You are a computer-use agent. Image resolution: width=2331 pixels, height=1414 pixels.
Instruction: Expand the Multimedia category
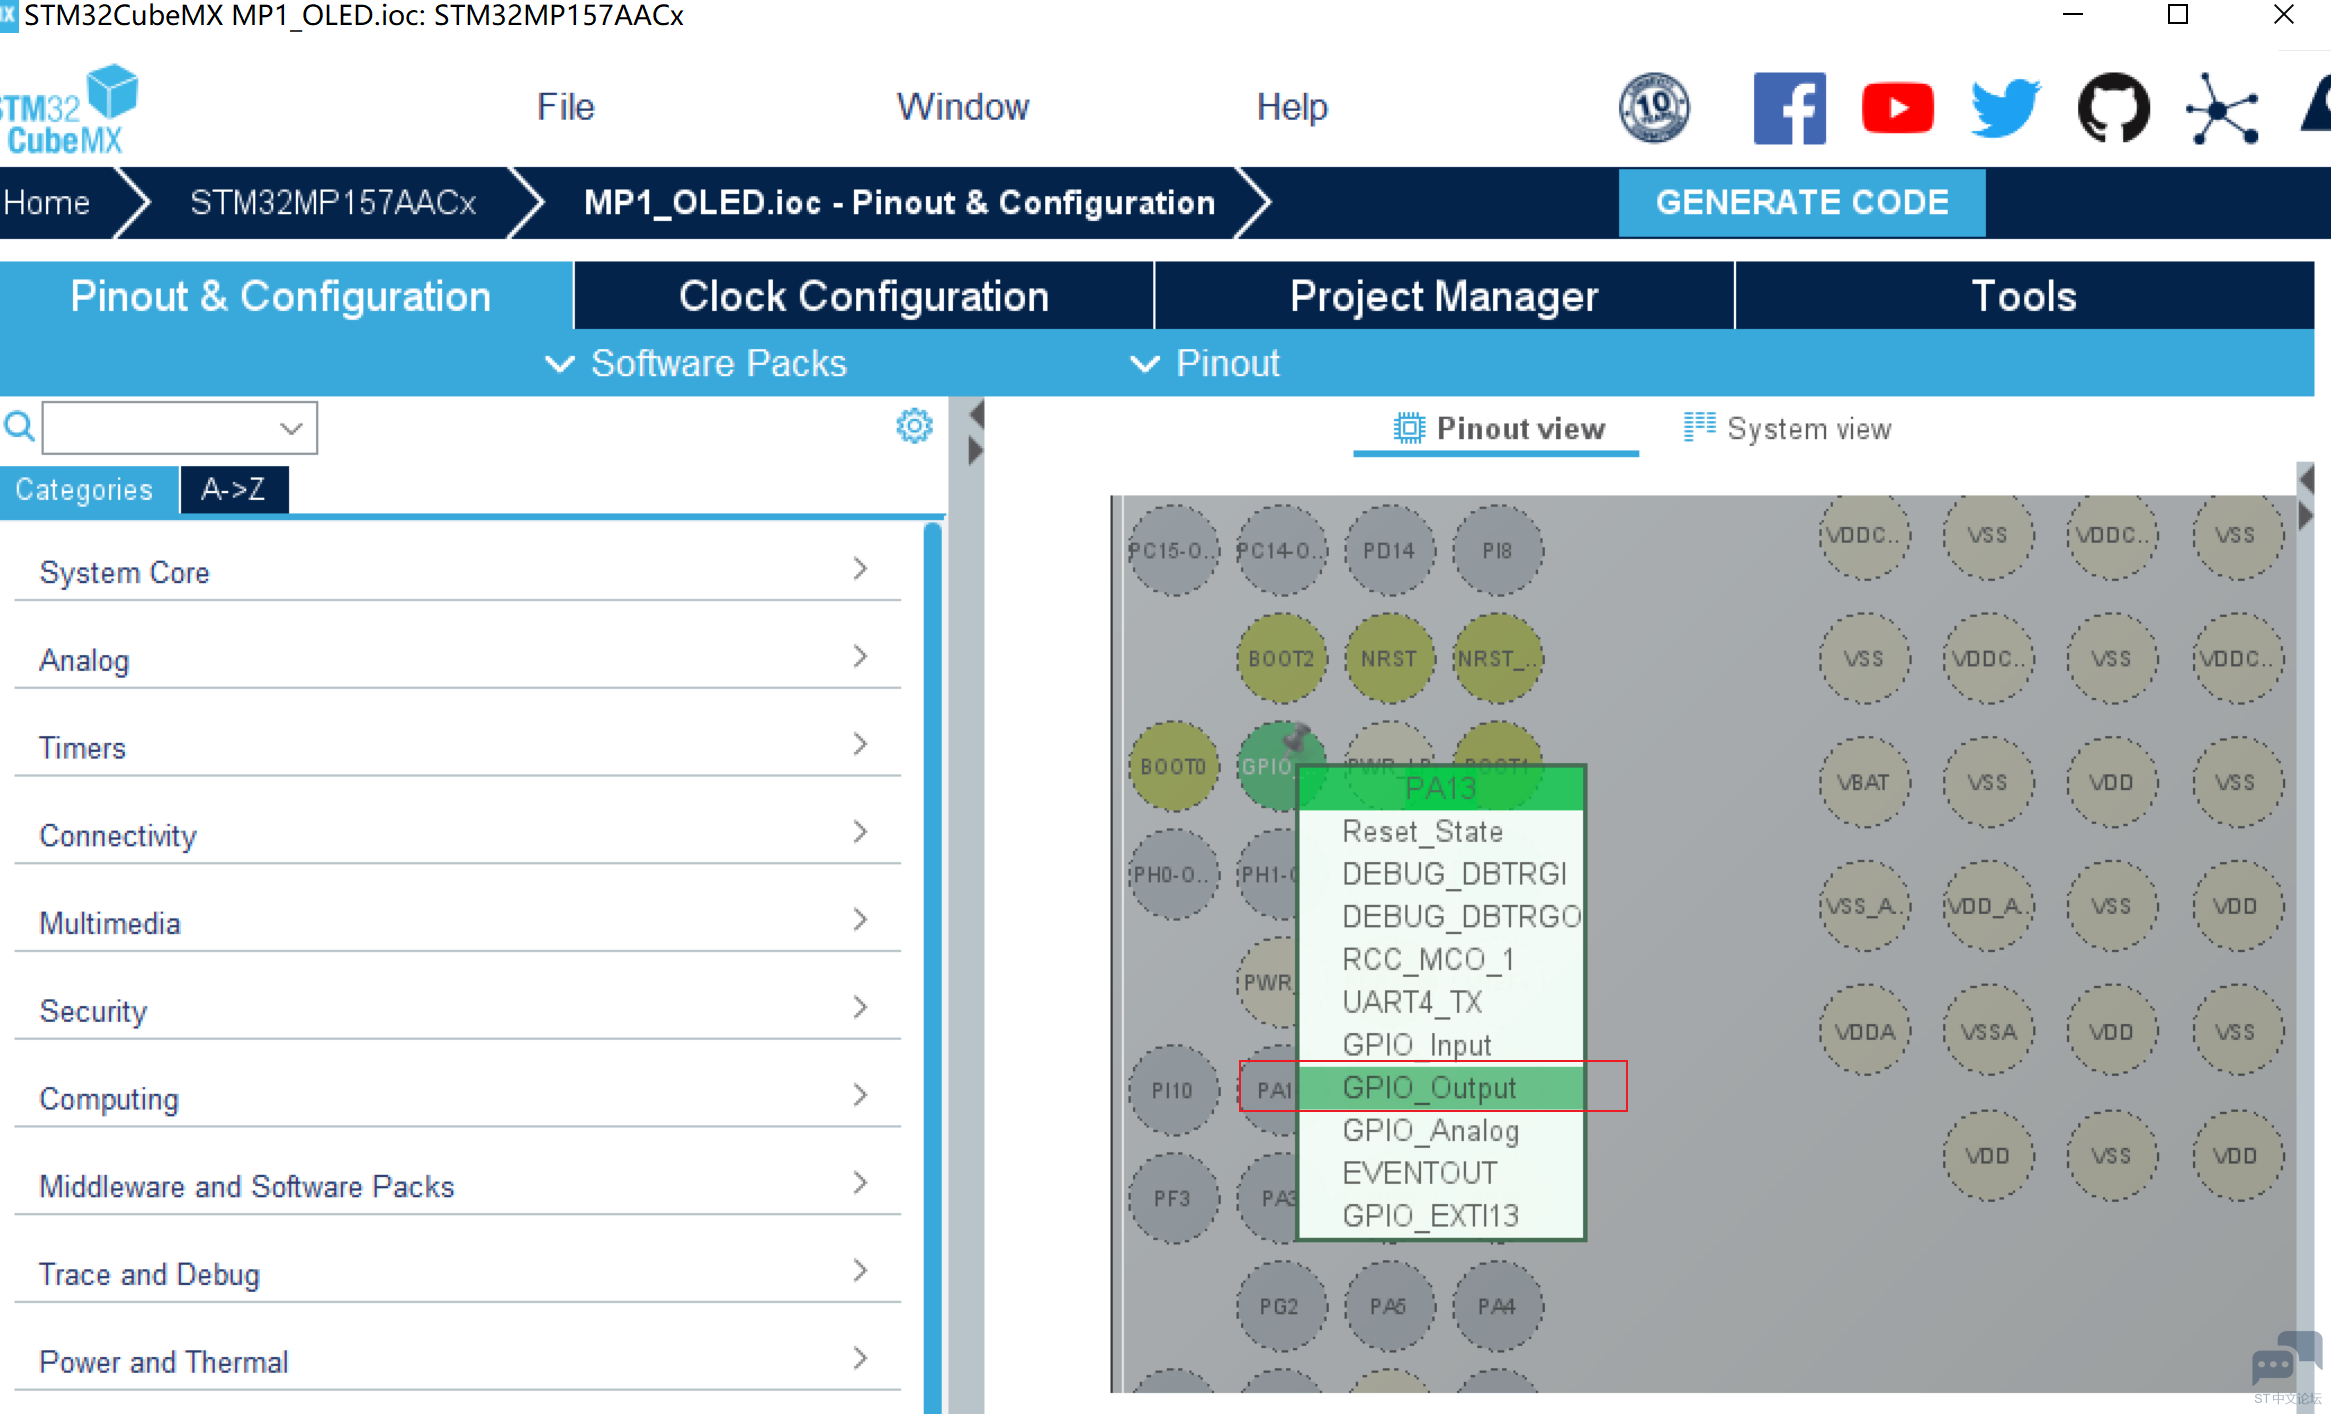click(x=457, y=923)
